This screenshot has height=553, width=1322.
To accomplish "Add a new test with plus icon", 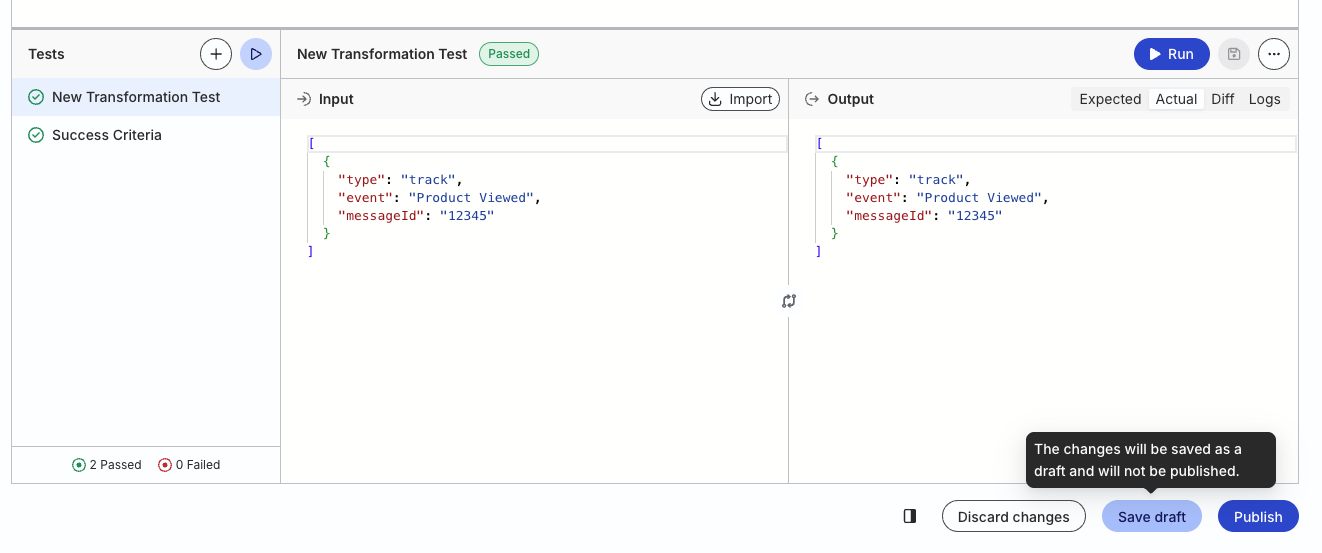I will point(216,54).
